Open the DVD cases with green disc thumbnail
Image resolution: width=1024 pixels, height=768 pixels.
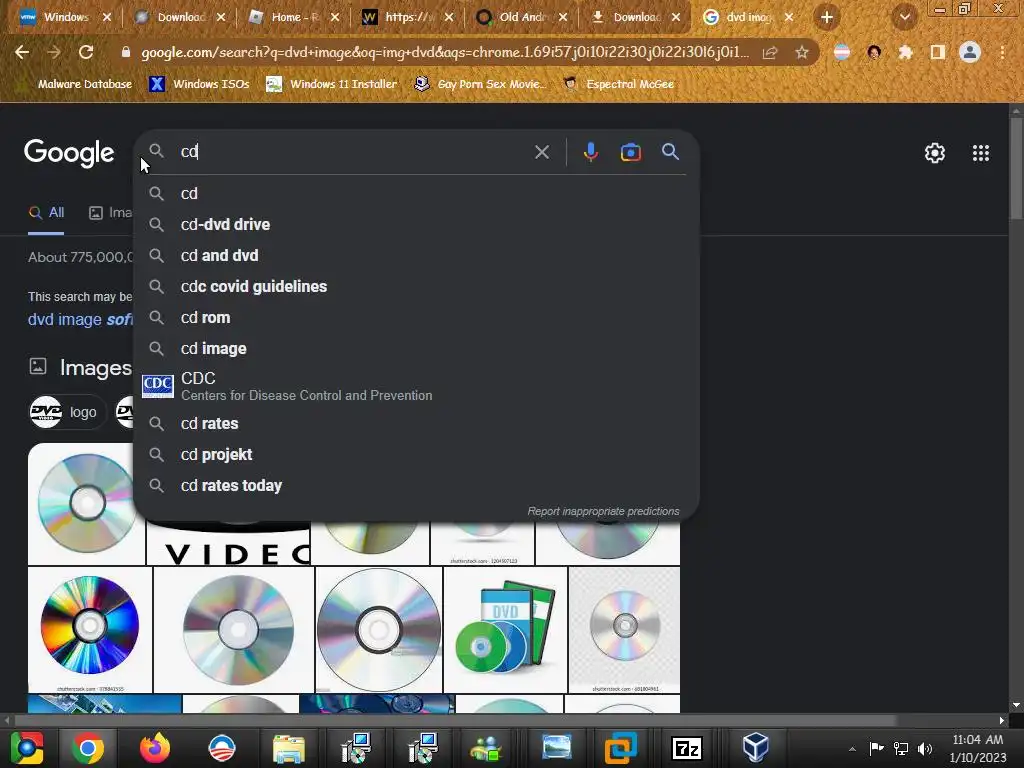(505, 629)
